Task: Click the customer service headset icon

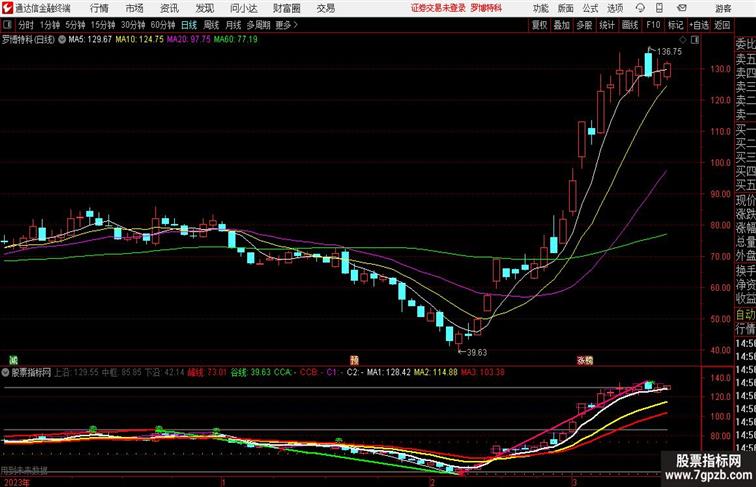Action: [640, 8]
